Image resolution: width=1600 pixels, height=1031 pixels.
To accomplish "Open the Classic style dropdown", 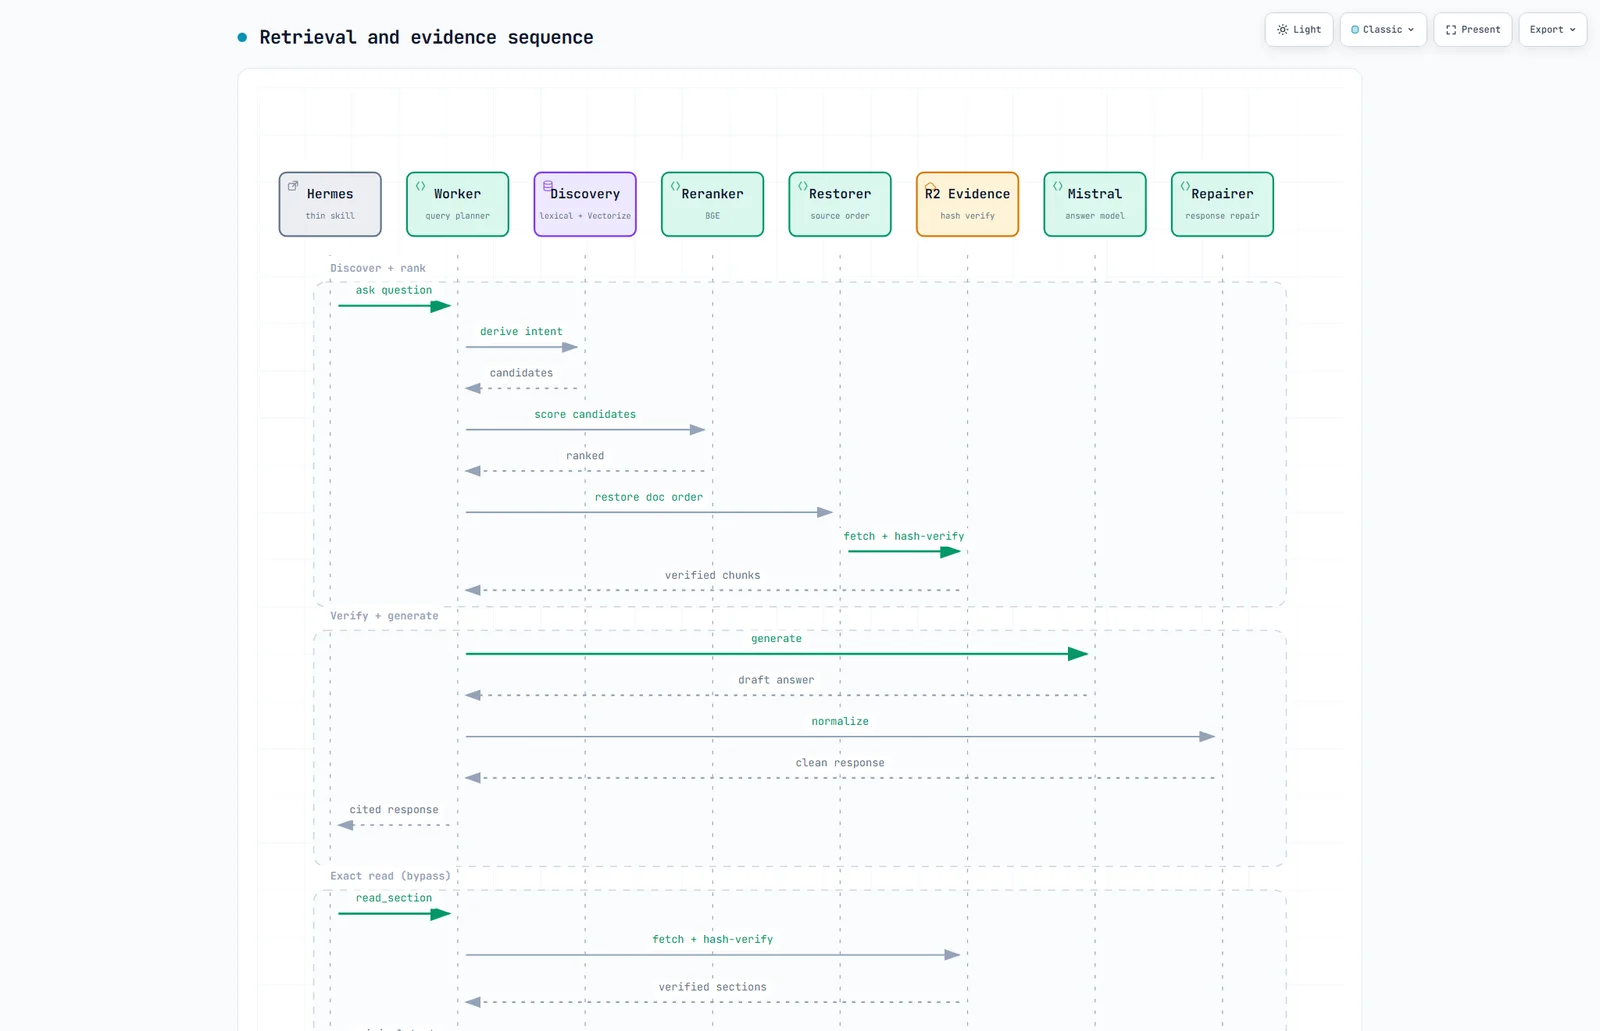I will [1383, 30].
